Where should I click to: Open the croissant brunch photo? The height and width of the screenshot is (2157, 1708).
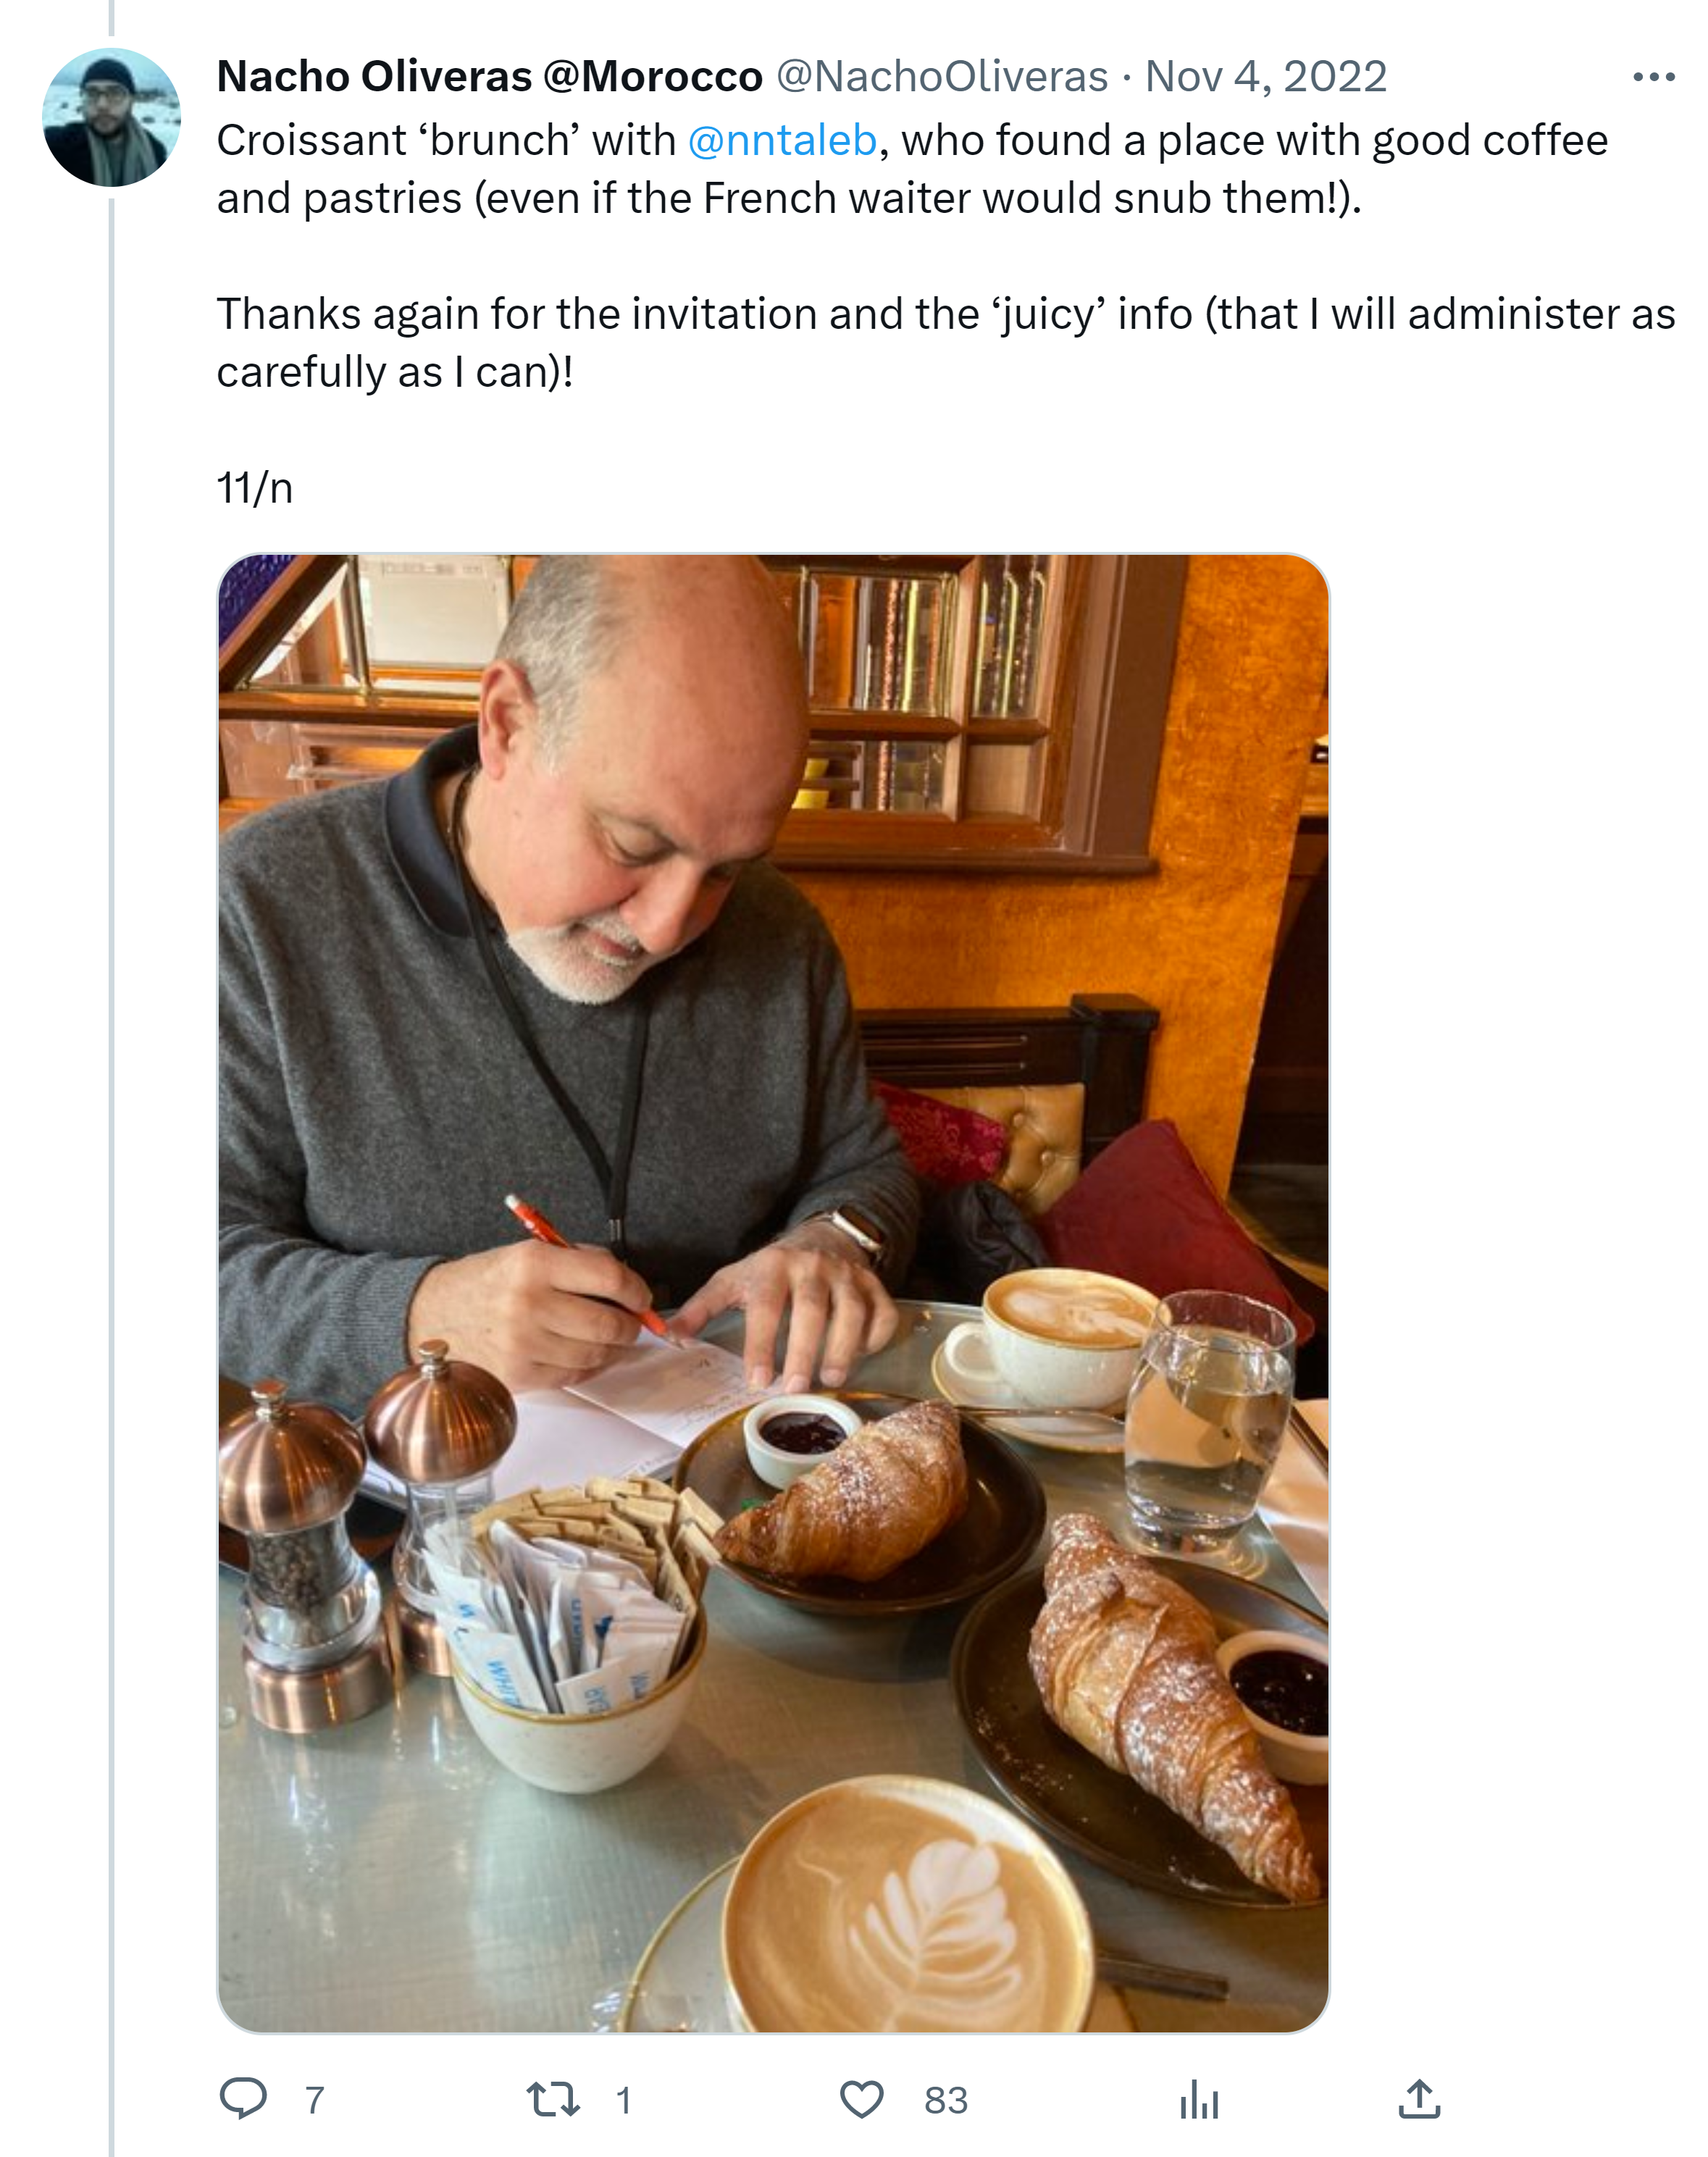[773, 1292]
